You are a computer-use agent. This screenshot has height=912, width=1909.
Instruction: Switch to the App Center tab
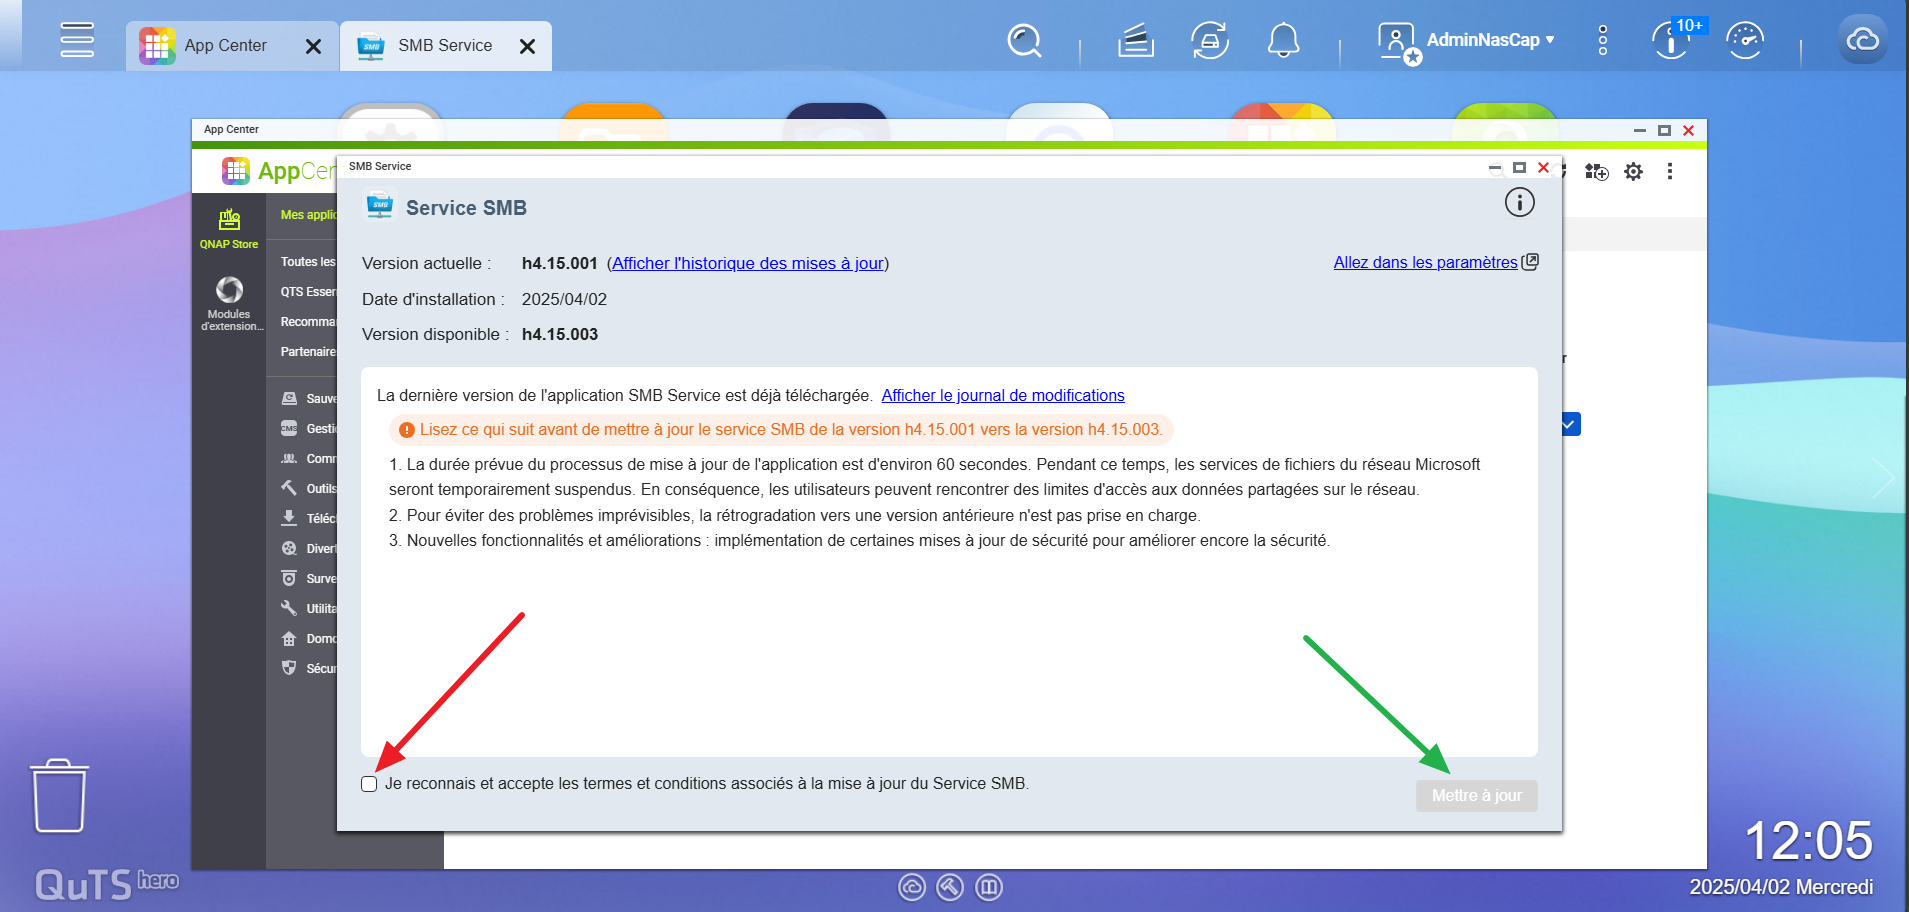232,46
